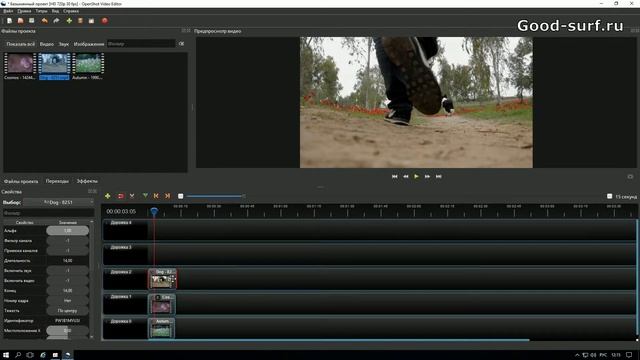Open the Дорожка 0 track menu arrow
The height and width of the screenshot is (360, 640).
tap(107, 321)
